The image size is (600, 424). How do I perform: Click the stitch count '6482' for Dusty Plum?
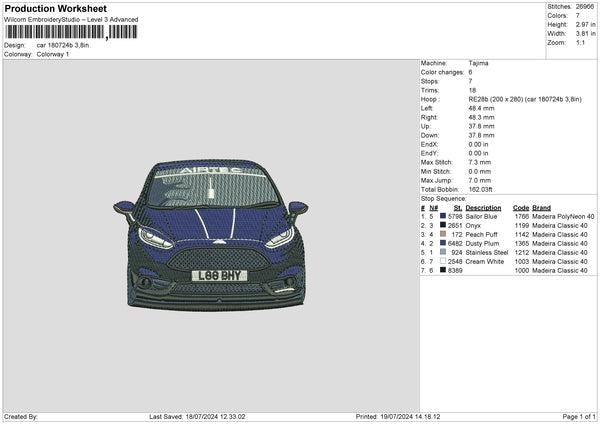[x=455, y=243]
